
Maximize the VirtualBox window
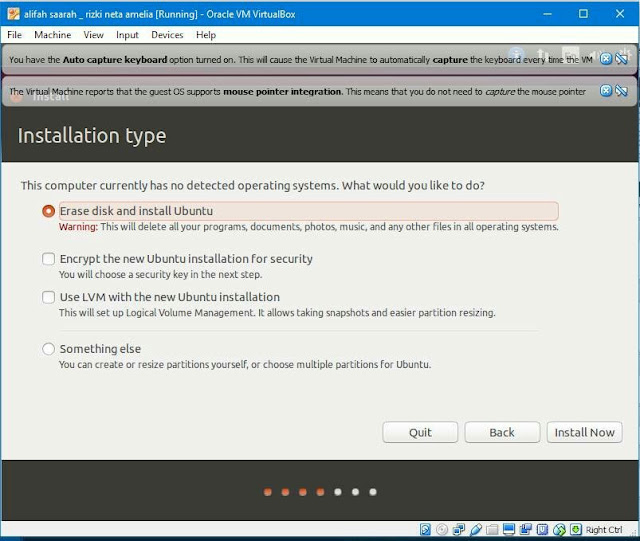coord(584,14)
